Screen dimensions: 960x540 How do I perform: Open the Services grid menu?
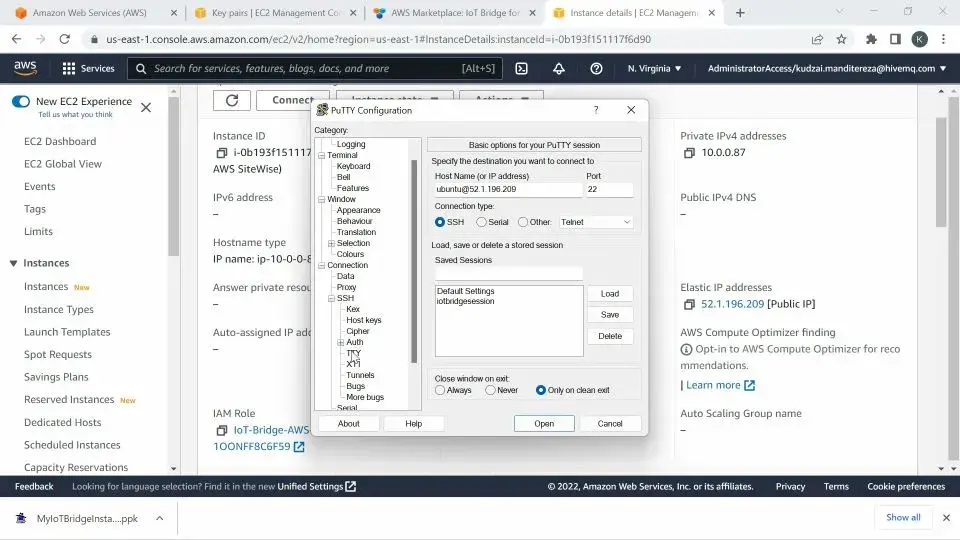point(89,69)
